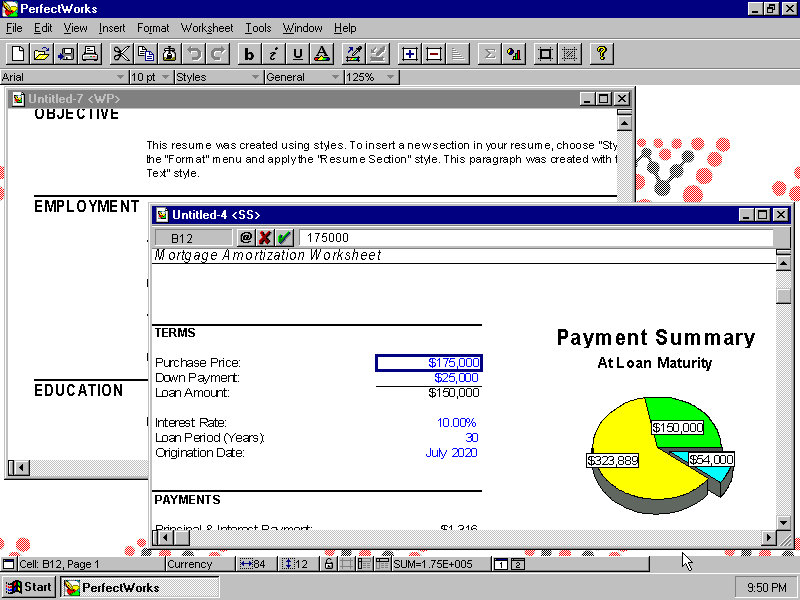Screen dimensions: 800x600
Task: Pick up format with eyedropper icon
Action: tap(353, 54)
